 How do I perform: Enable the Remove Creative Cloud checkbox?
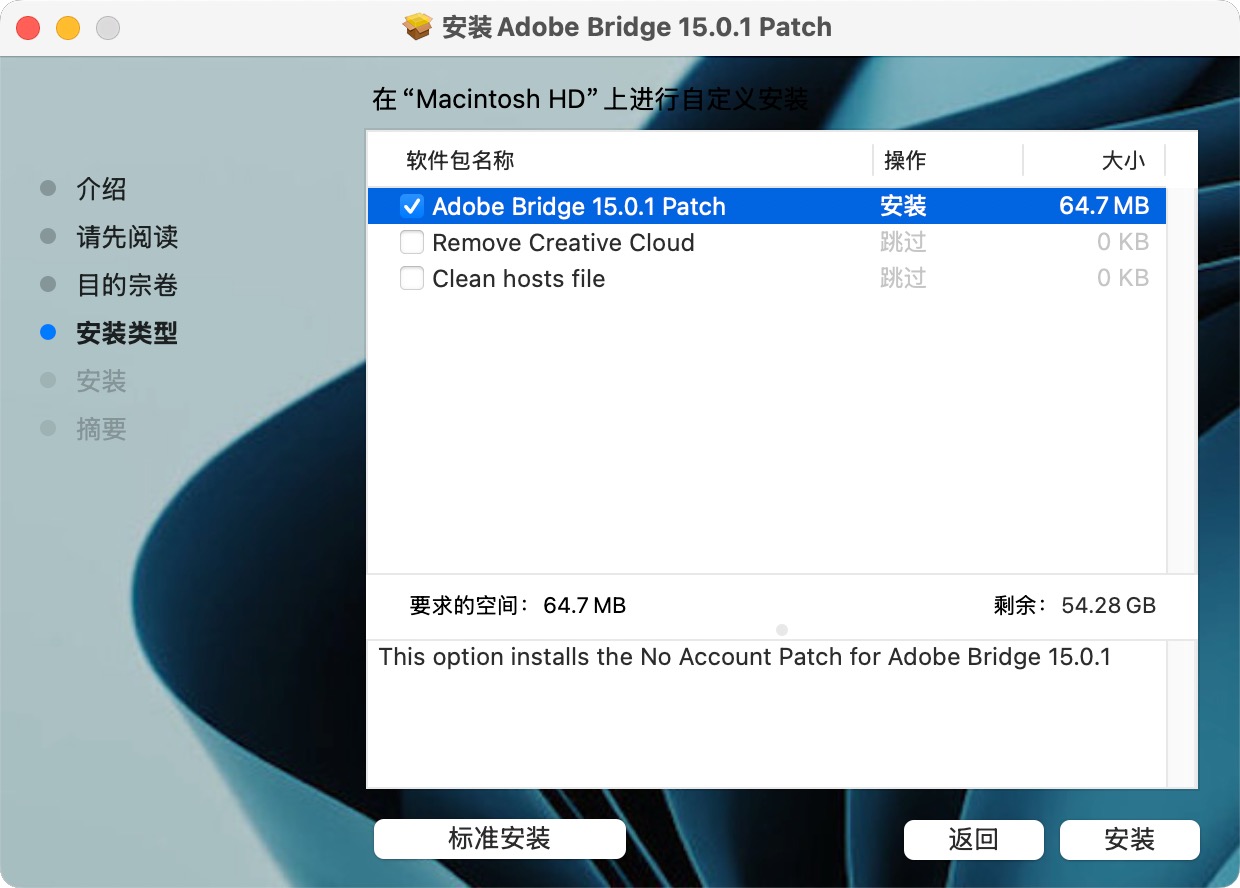coord(411,242)
